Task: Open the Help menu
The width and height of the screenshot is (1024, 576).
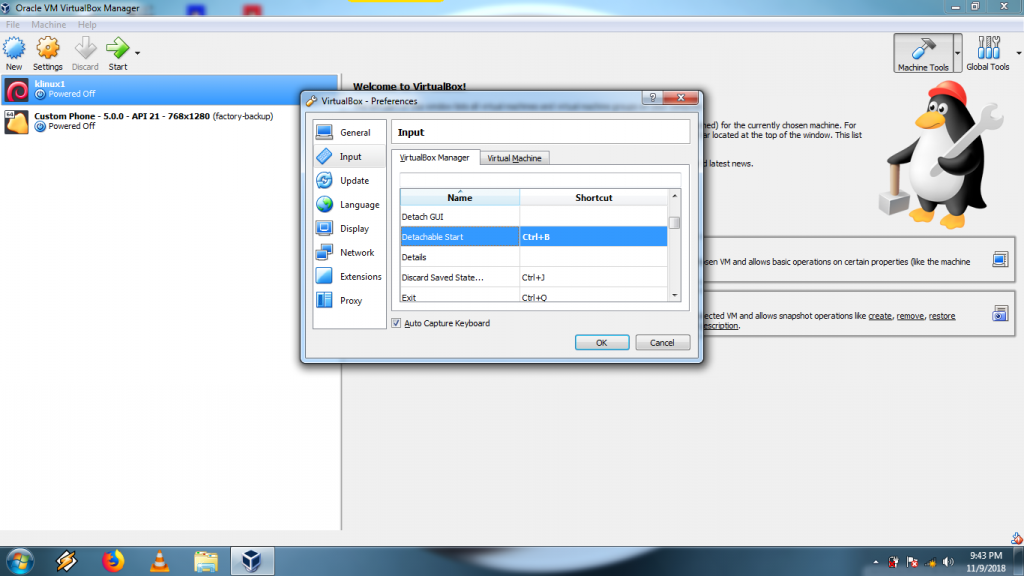Action: pyautogui.click(x=87, y=25)
